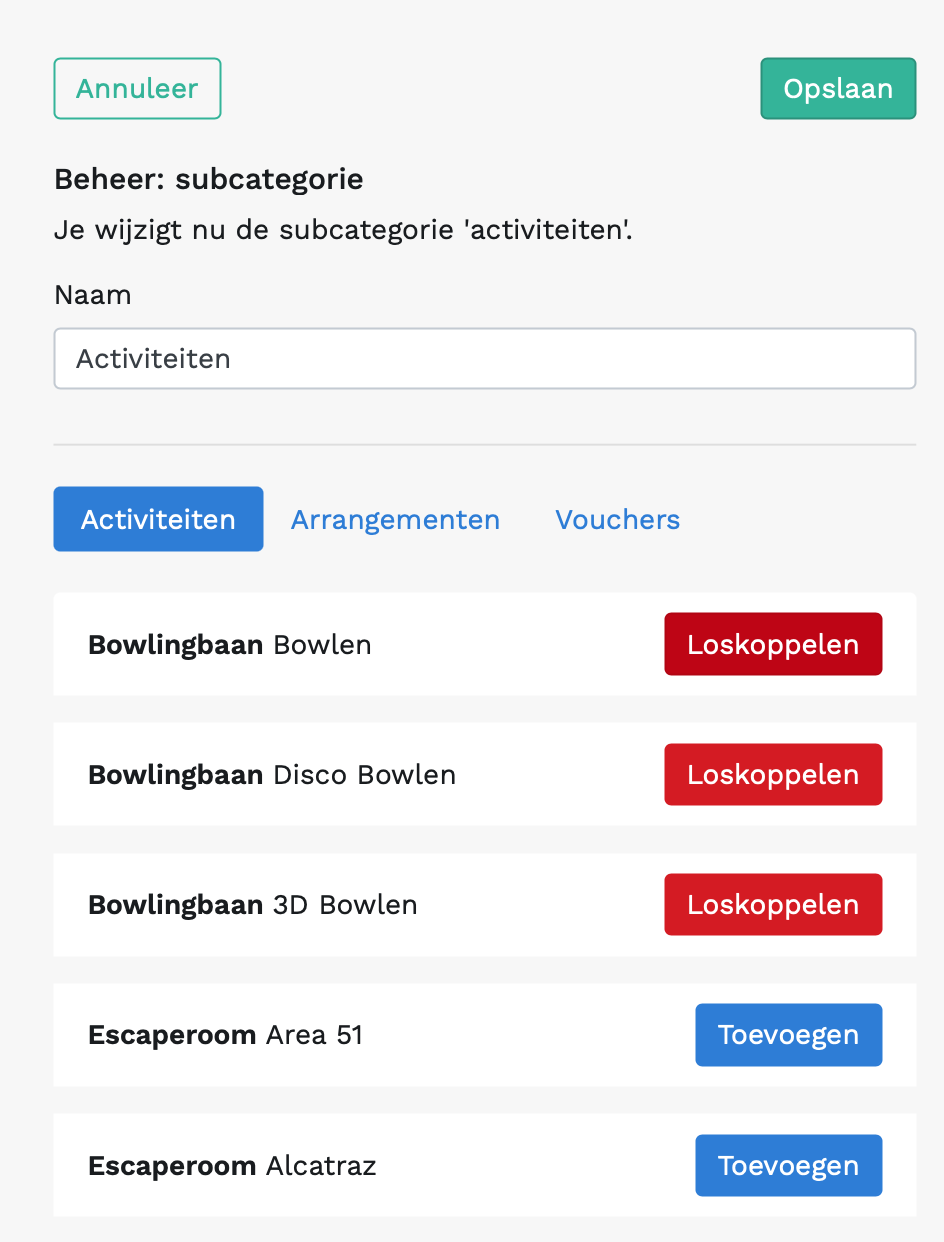Select the 'Escaperoom Alcatraz' item name

[x=232, y=1166]
